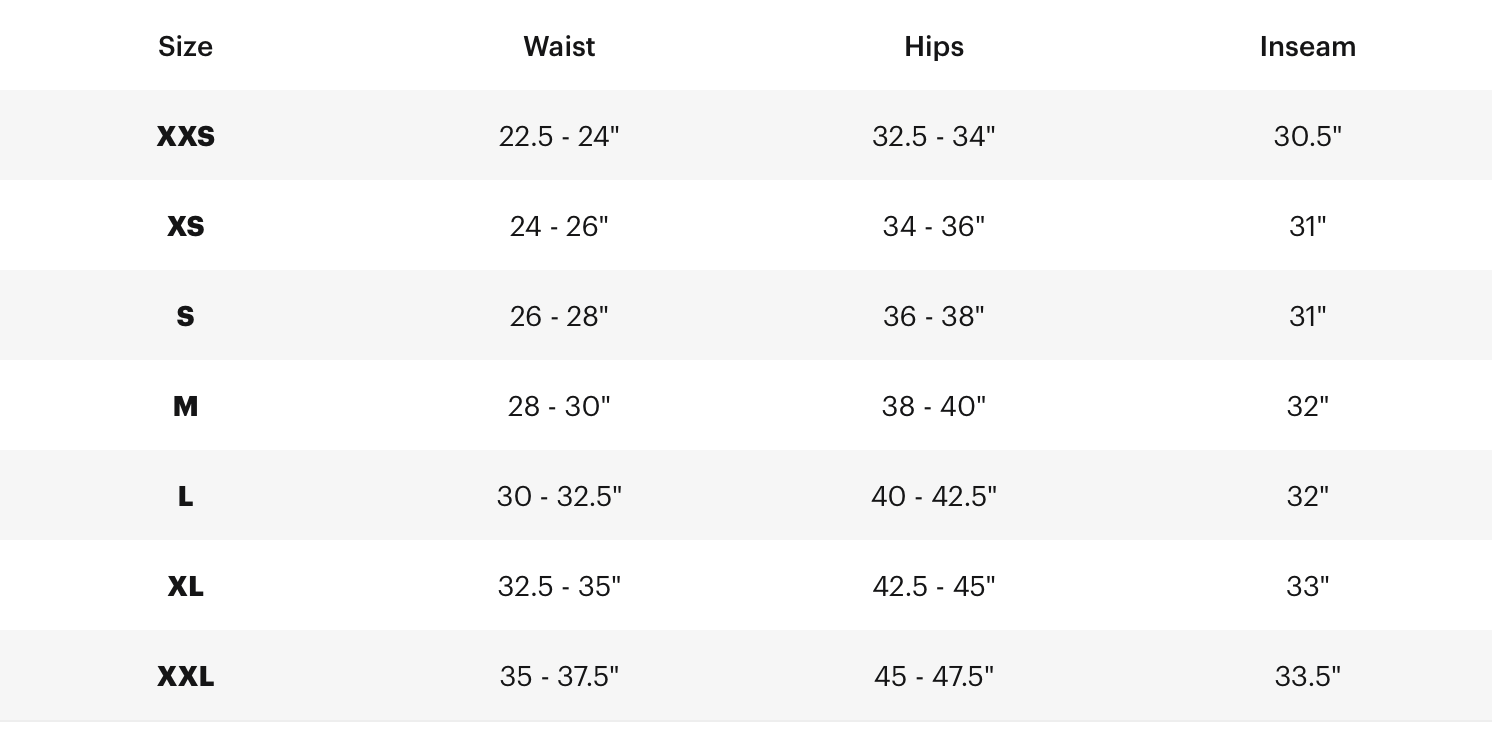Select the S size row label

[x=185, y=316]
